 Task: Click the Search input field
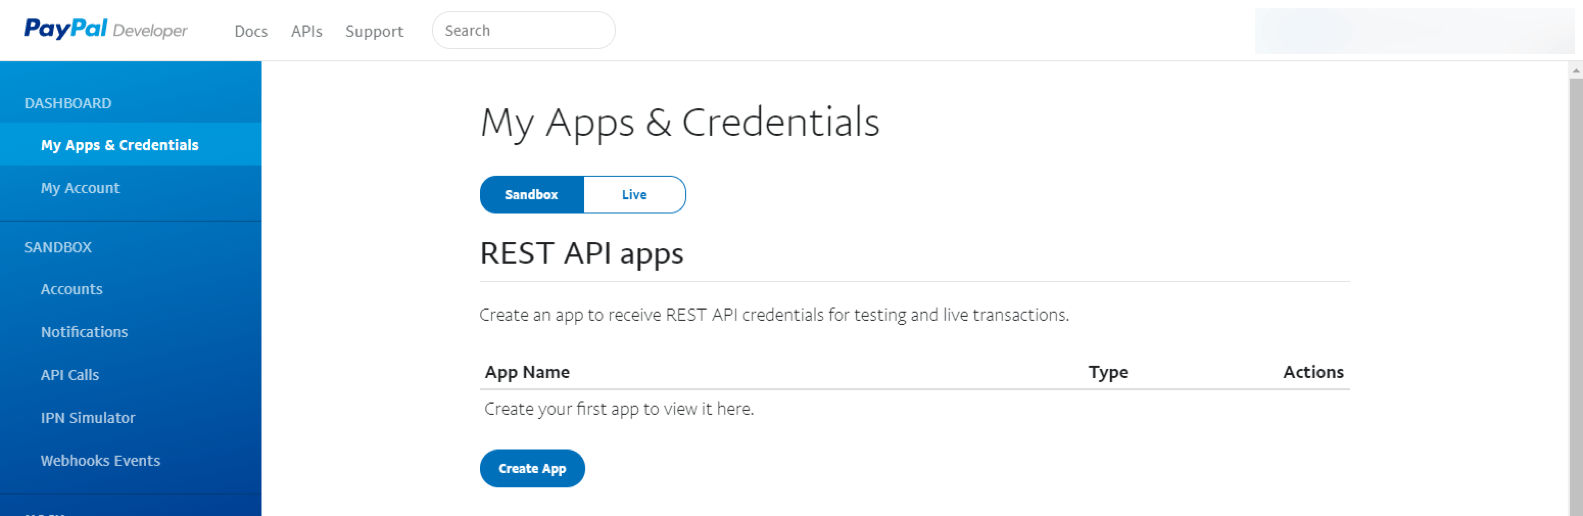click(523, 31)
